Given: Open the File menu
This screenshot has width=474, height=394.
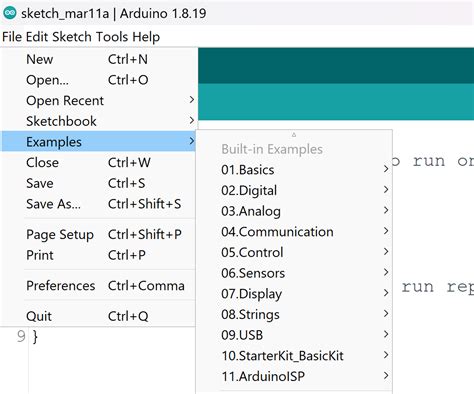Looking at the screenshot, I should tap(12, 37).
